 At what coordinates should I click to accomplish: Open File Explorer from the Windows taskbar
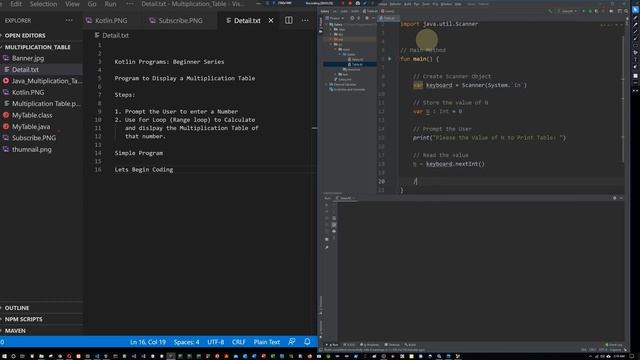coord(41,356)
